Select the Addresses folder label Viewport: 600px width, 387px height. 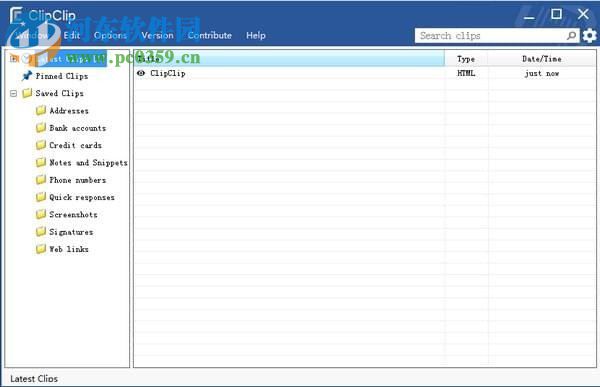pyautogui.click(x=69, y=111)
